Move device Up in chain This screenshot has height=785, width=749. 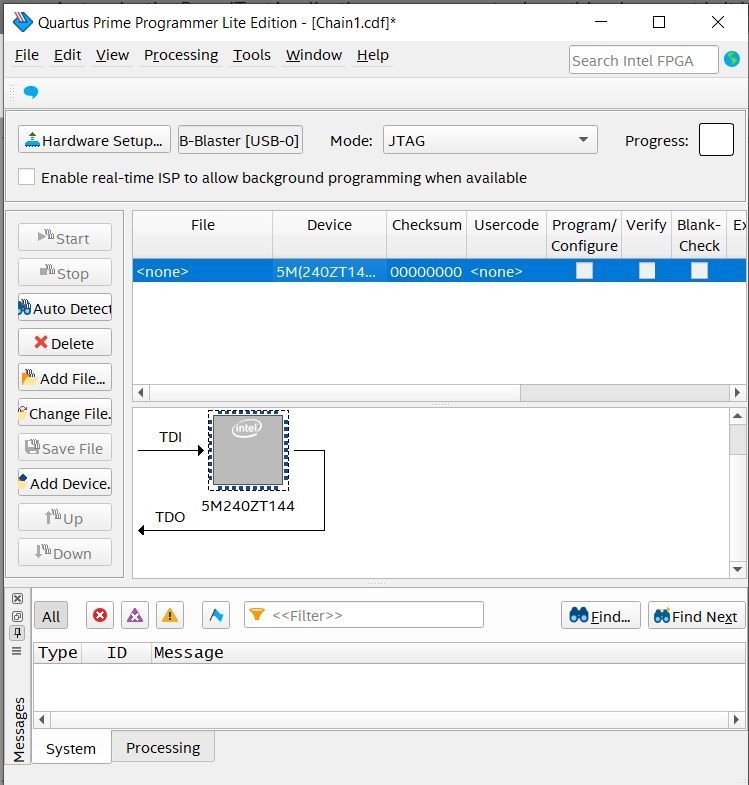[x=65, y=518]
